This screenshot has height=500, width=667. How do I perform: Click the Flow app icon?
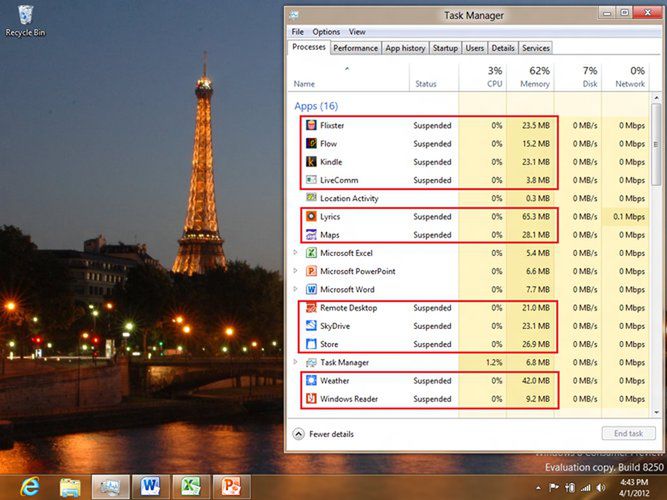tap(311, 143)
